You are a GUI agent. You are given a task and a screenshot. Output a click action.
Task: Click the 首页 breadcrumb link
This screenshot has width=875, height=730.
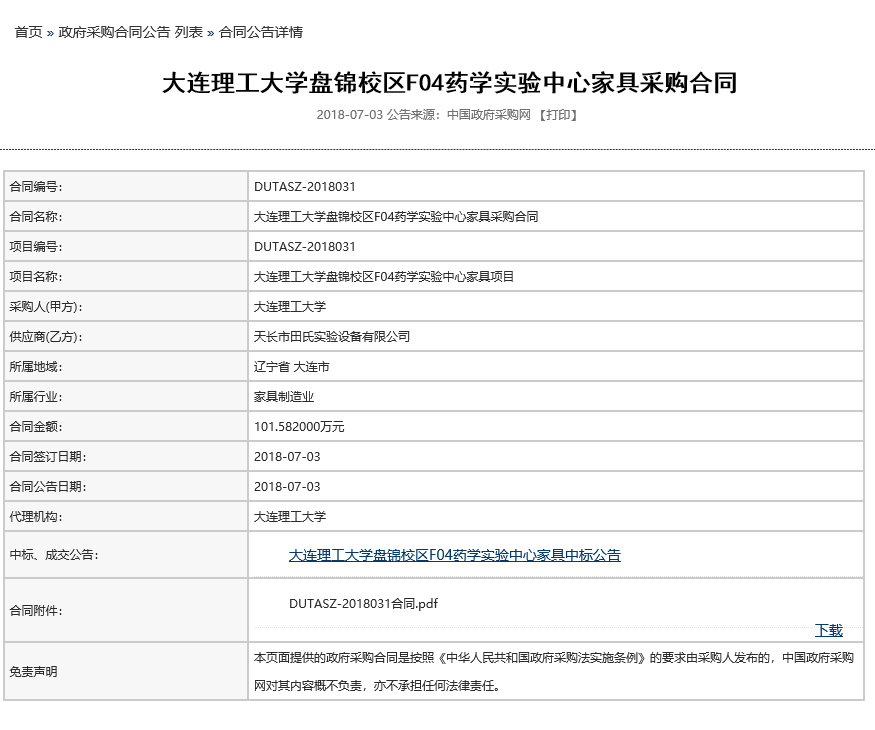coord(28,32)
